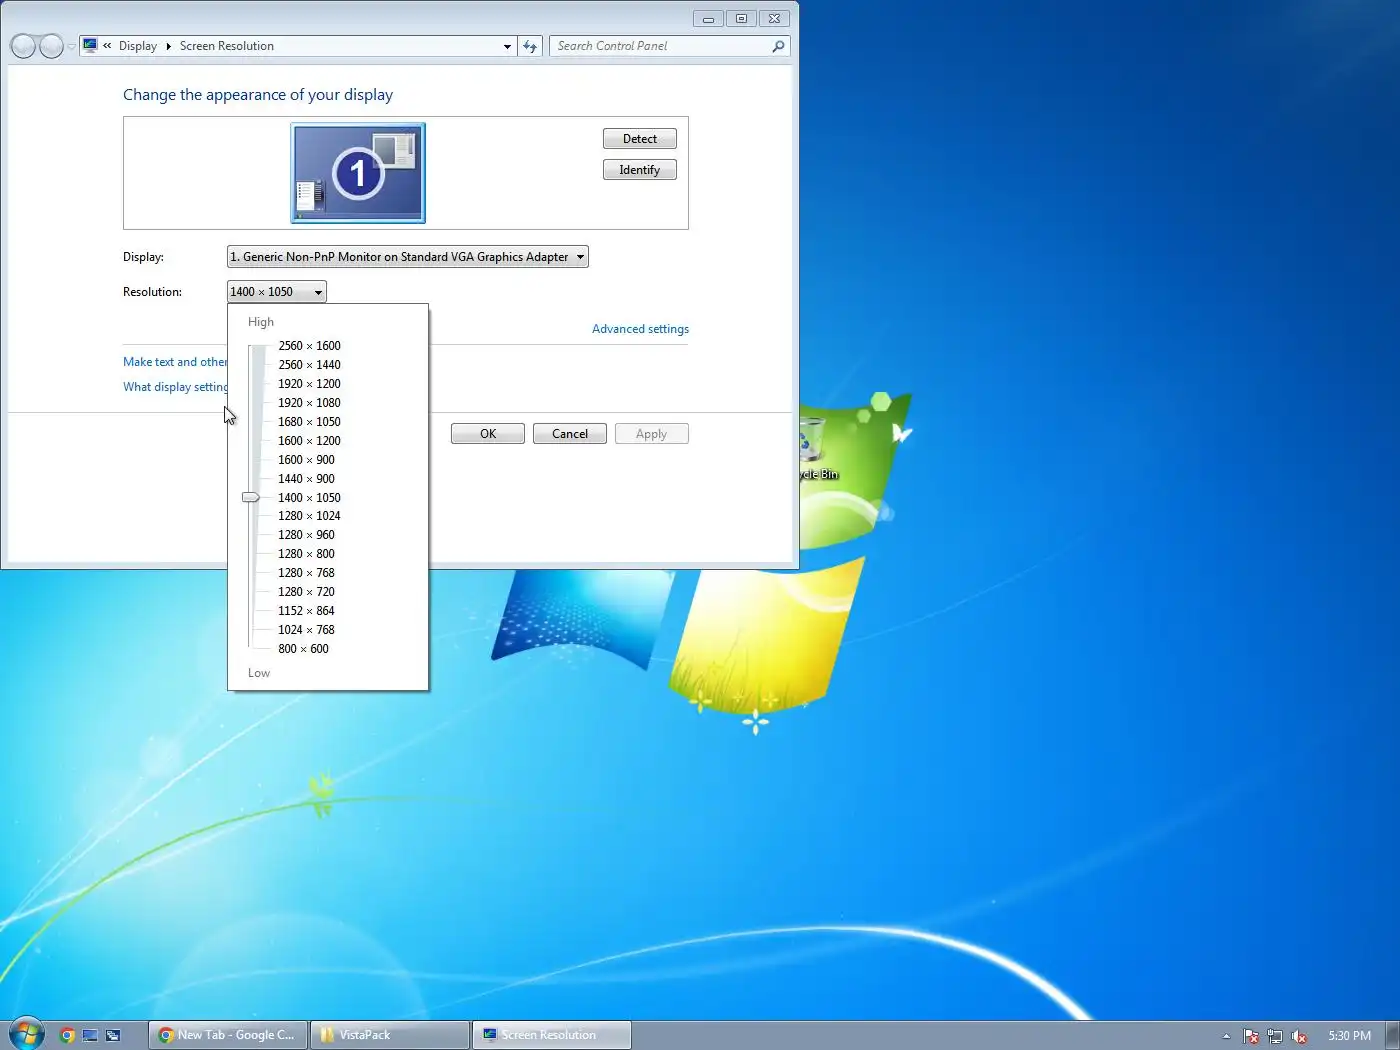This screenshot has width=1400, height=1050.
Task: Click the muted volume tray icon
Action: point(1299,1036)
